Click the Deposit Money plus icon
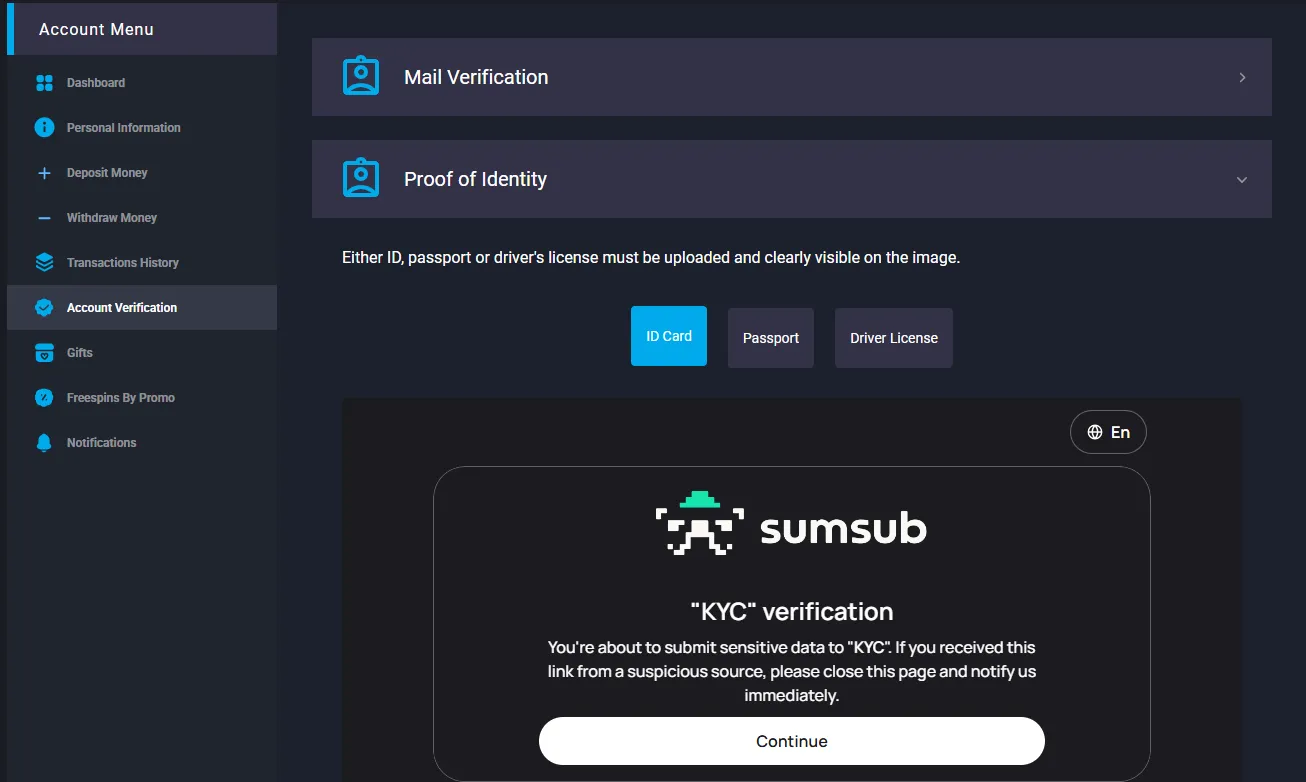 pos(44,173)
